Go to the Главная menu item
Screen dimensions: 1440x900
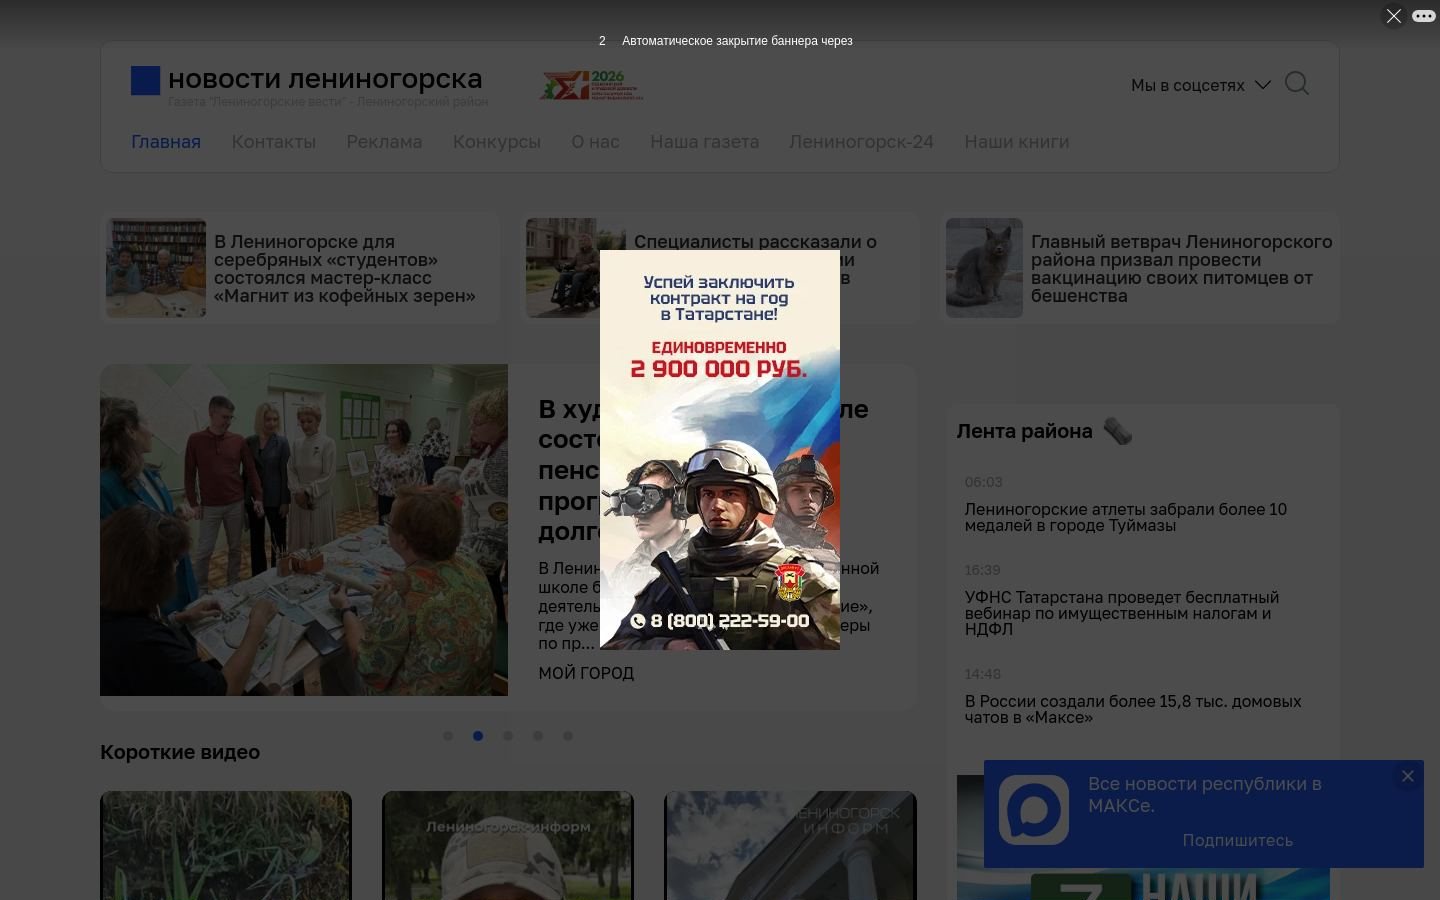click(x=166, y=142)
